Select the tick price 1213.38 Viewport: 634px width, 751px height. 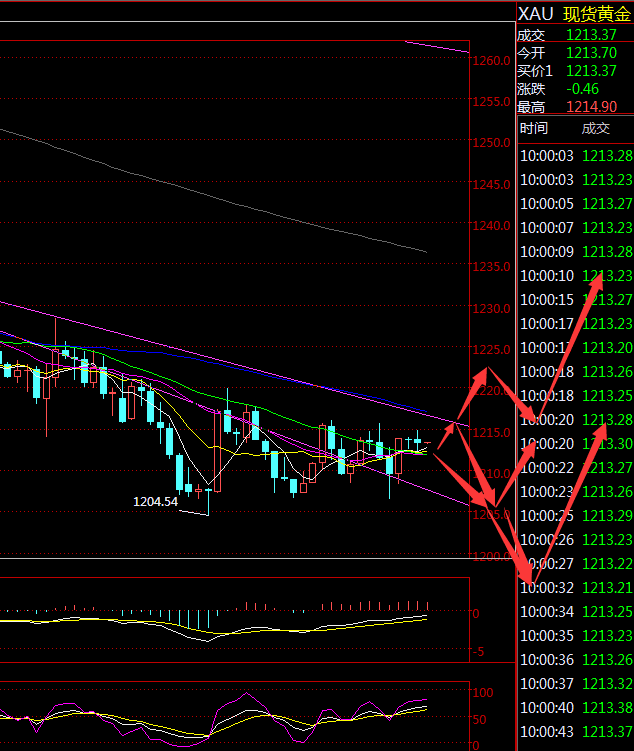[x=607, y=707]
